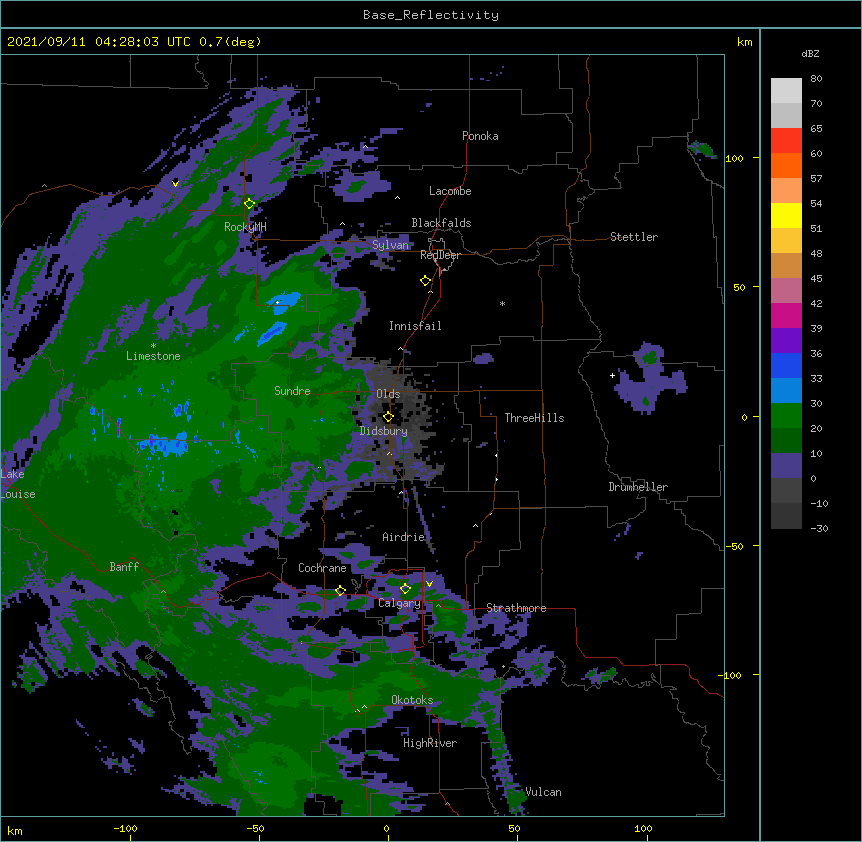Click the Stettler town label
Image resolution: width=862 pixels, height=842 pixels.
(x=634, y=237)
